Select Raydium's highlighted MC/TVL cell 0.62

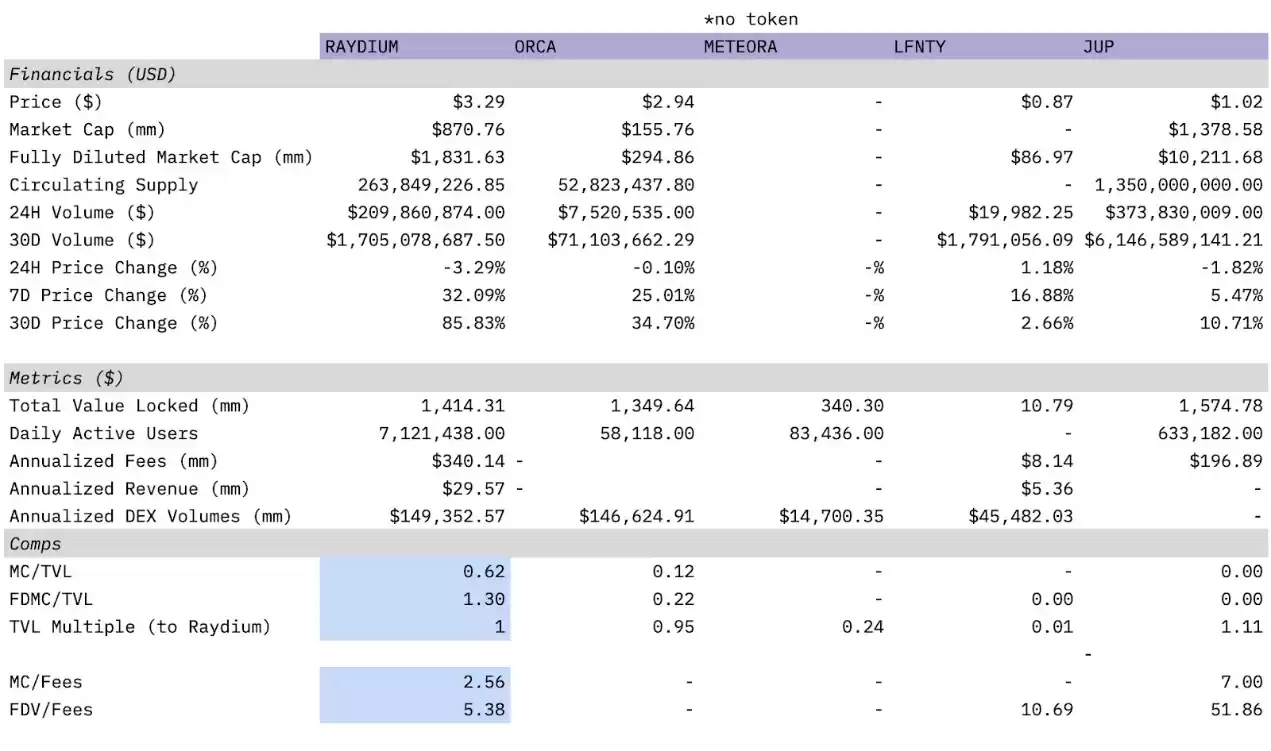483,572
